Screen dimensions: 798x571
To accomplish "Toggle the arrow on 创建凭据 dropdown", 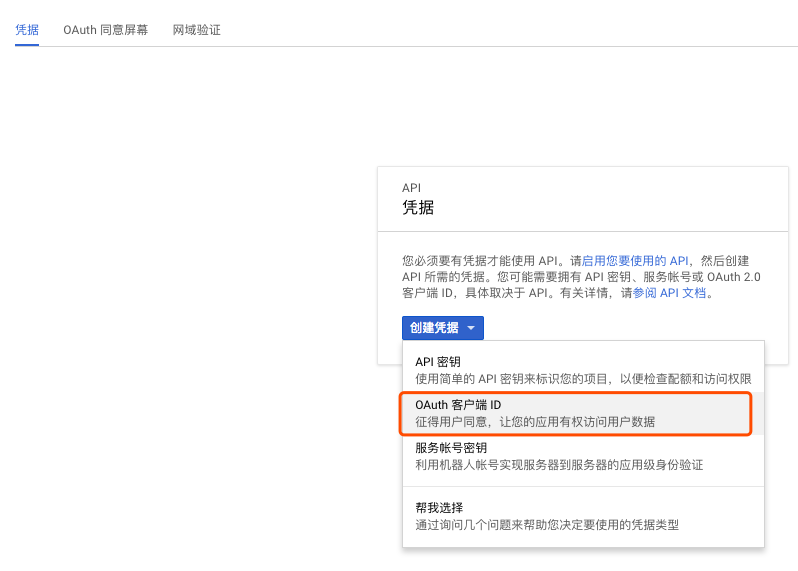I will click(x=471, y=328).
